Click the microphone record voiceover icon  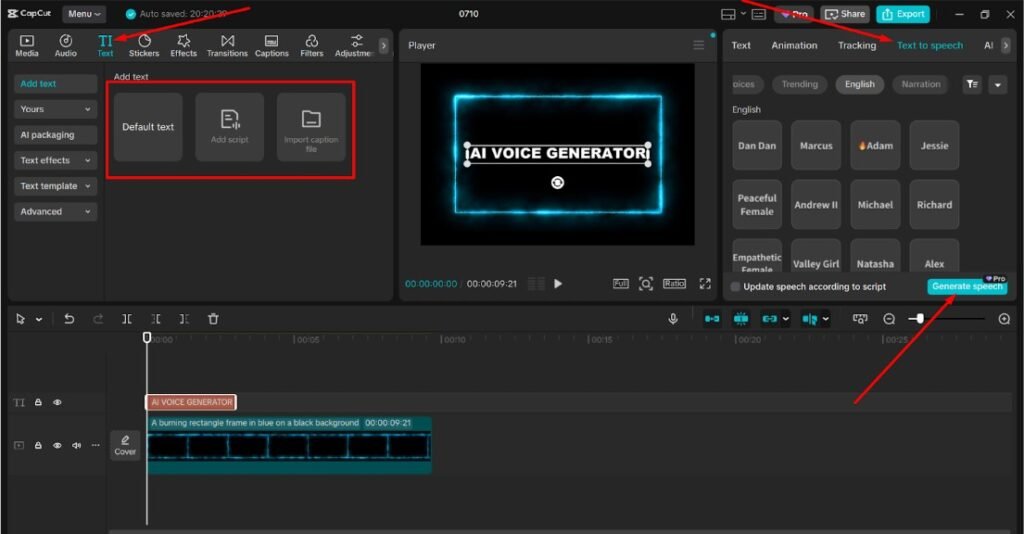674,319
